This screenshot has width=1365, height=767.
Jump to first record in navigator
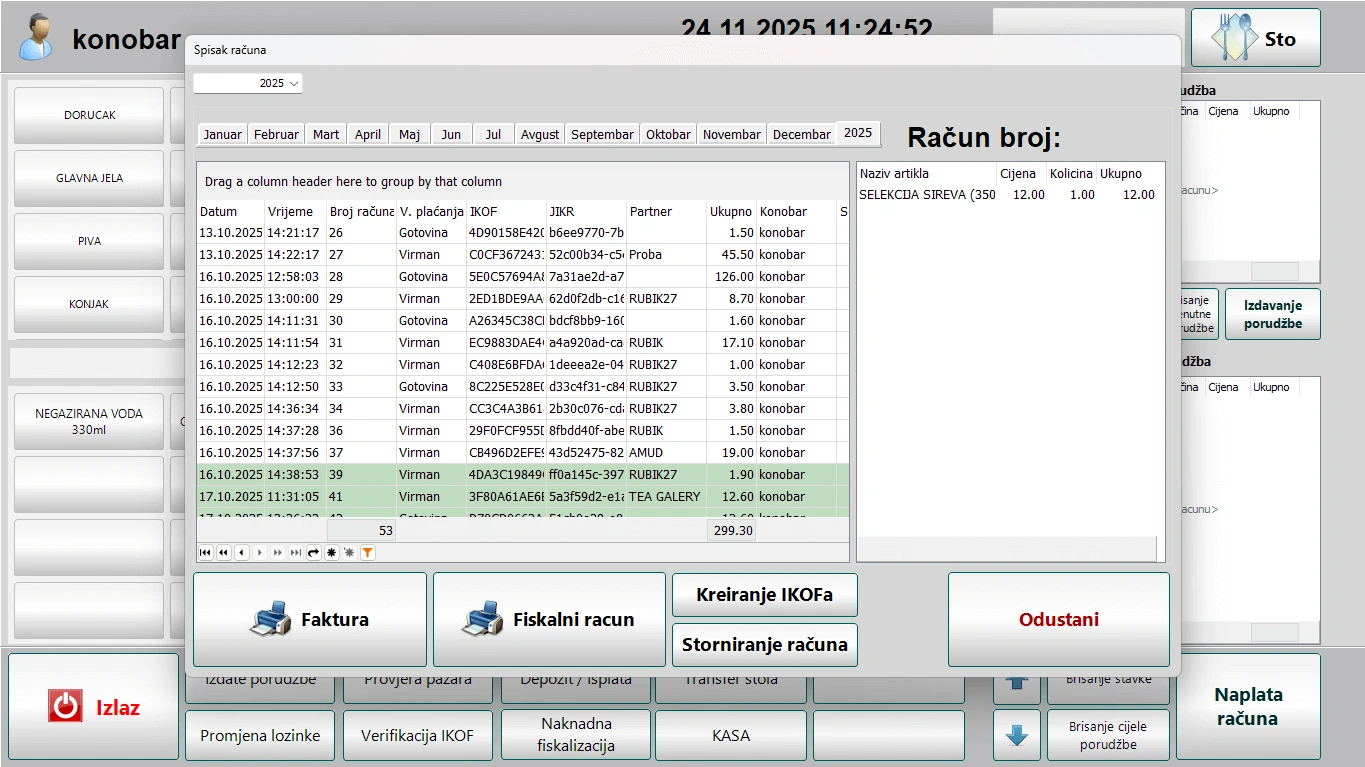[205, 552]
